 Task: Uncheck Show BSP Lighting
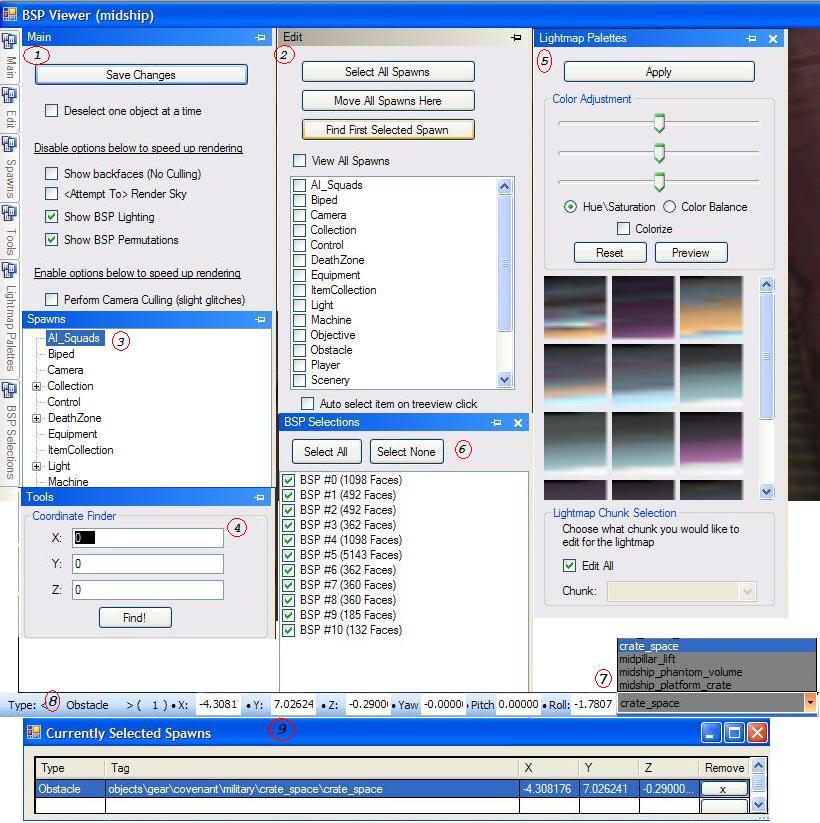(52, 217)
